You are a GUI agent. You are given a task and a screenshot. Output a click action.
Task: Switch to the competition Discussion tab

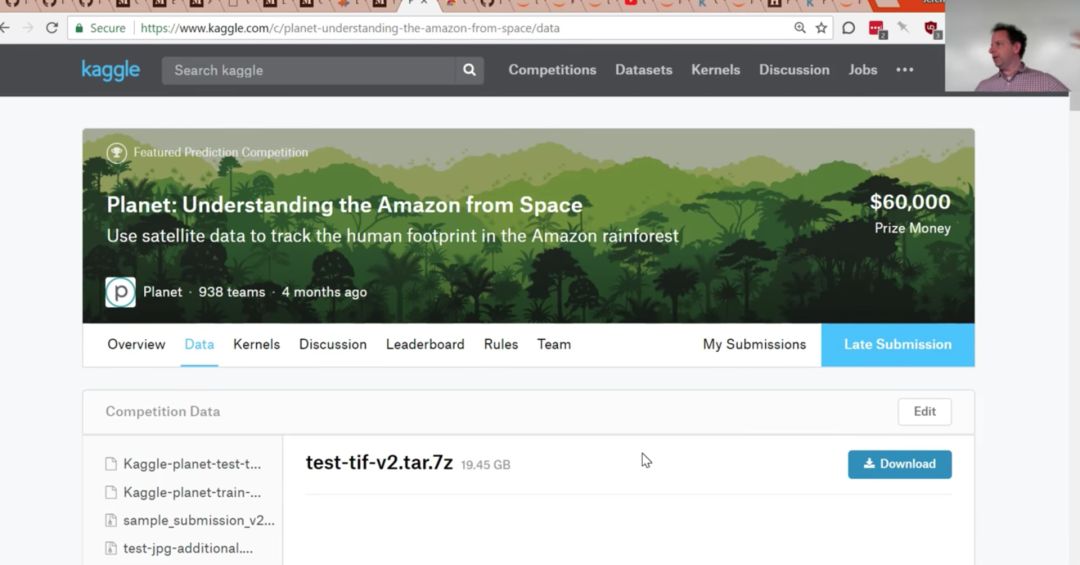tap(333, 345)
